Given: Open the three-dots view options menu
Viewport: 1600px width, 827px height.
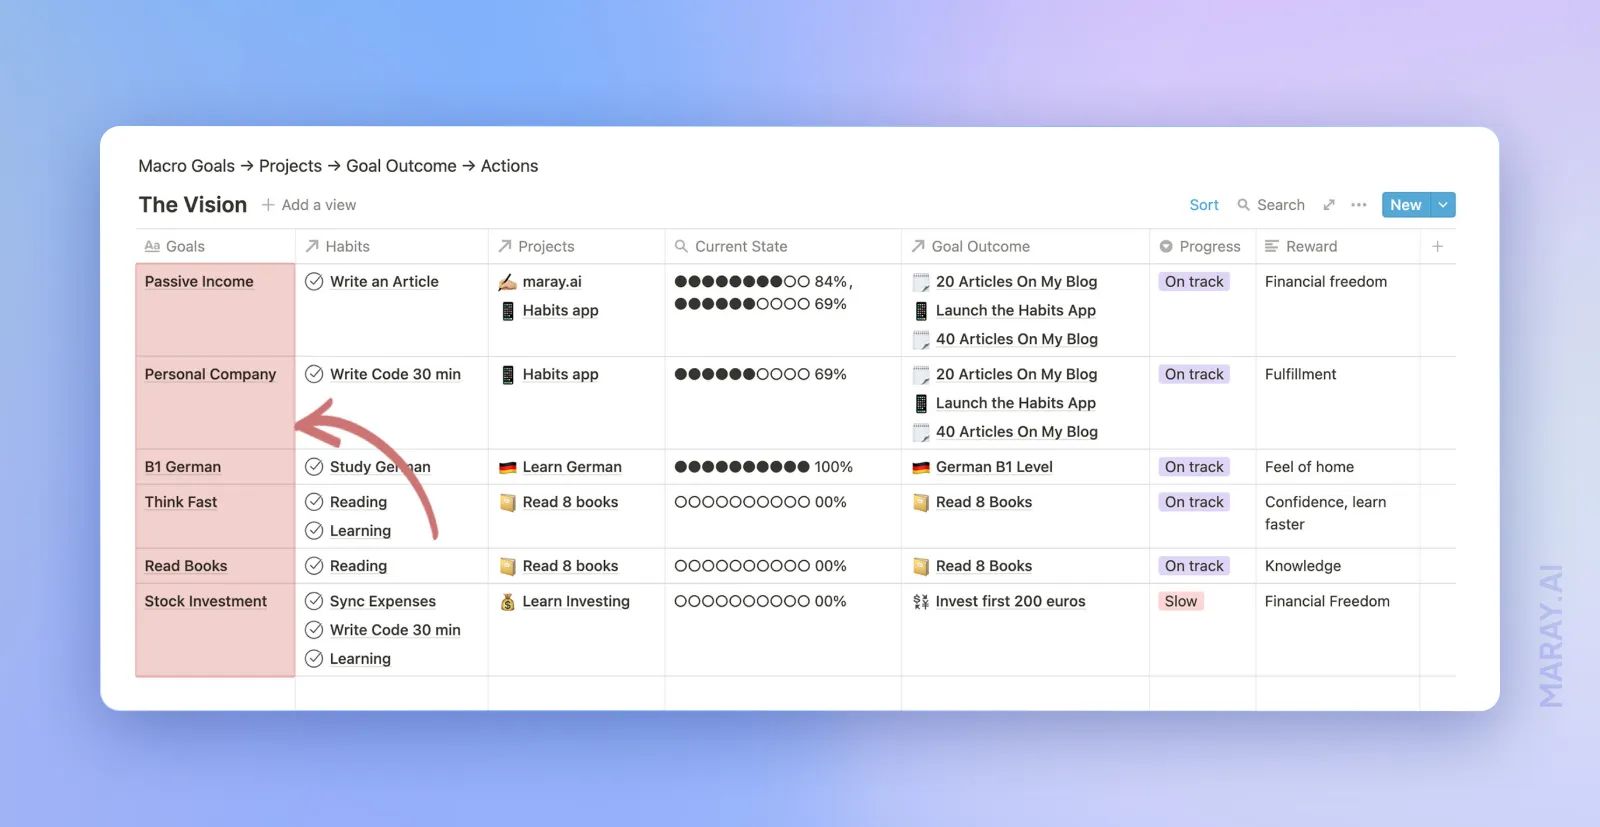Looking at the screenshot, I should 1358,205.
